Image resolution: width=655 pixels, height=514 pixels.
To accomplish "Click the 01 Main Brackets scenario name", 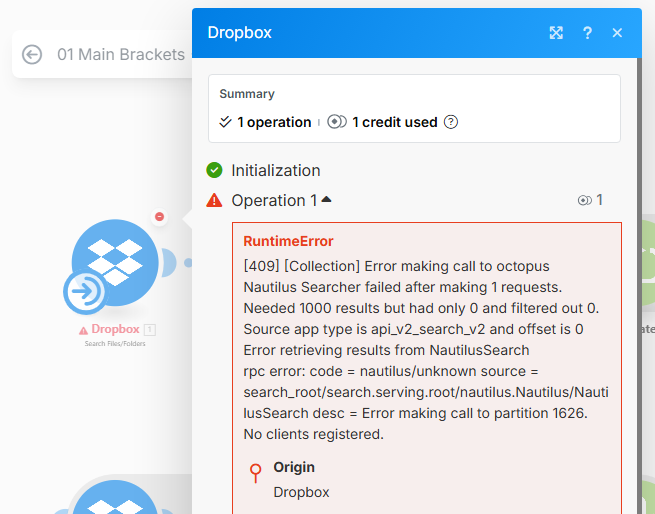I will (121, 54).
